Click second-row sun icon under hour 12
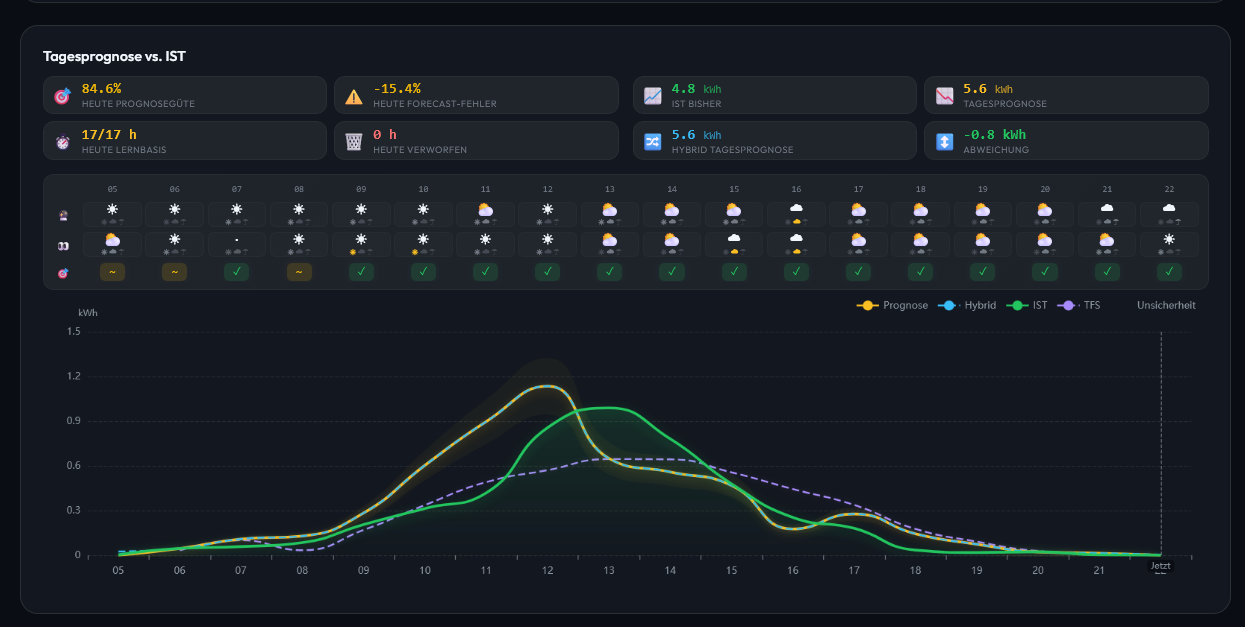The image size is (1245, 627). coord(548,239)
